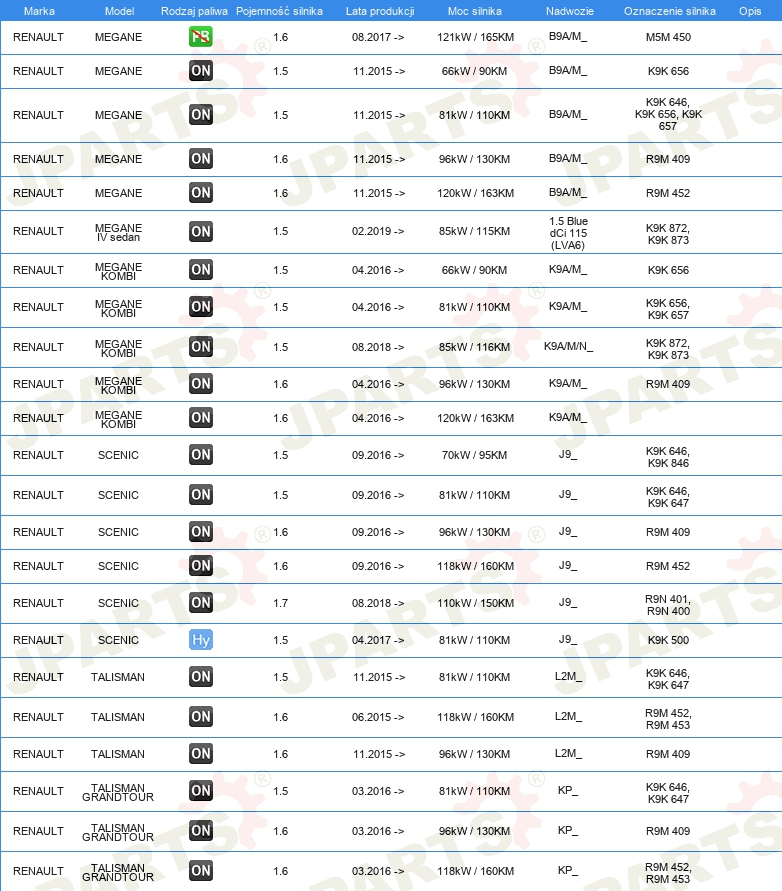Click the power value 85kW / 116KM
The image size is (782, 891).
click(x=475, y=347)
